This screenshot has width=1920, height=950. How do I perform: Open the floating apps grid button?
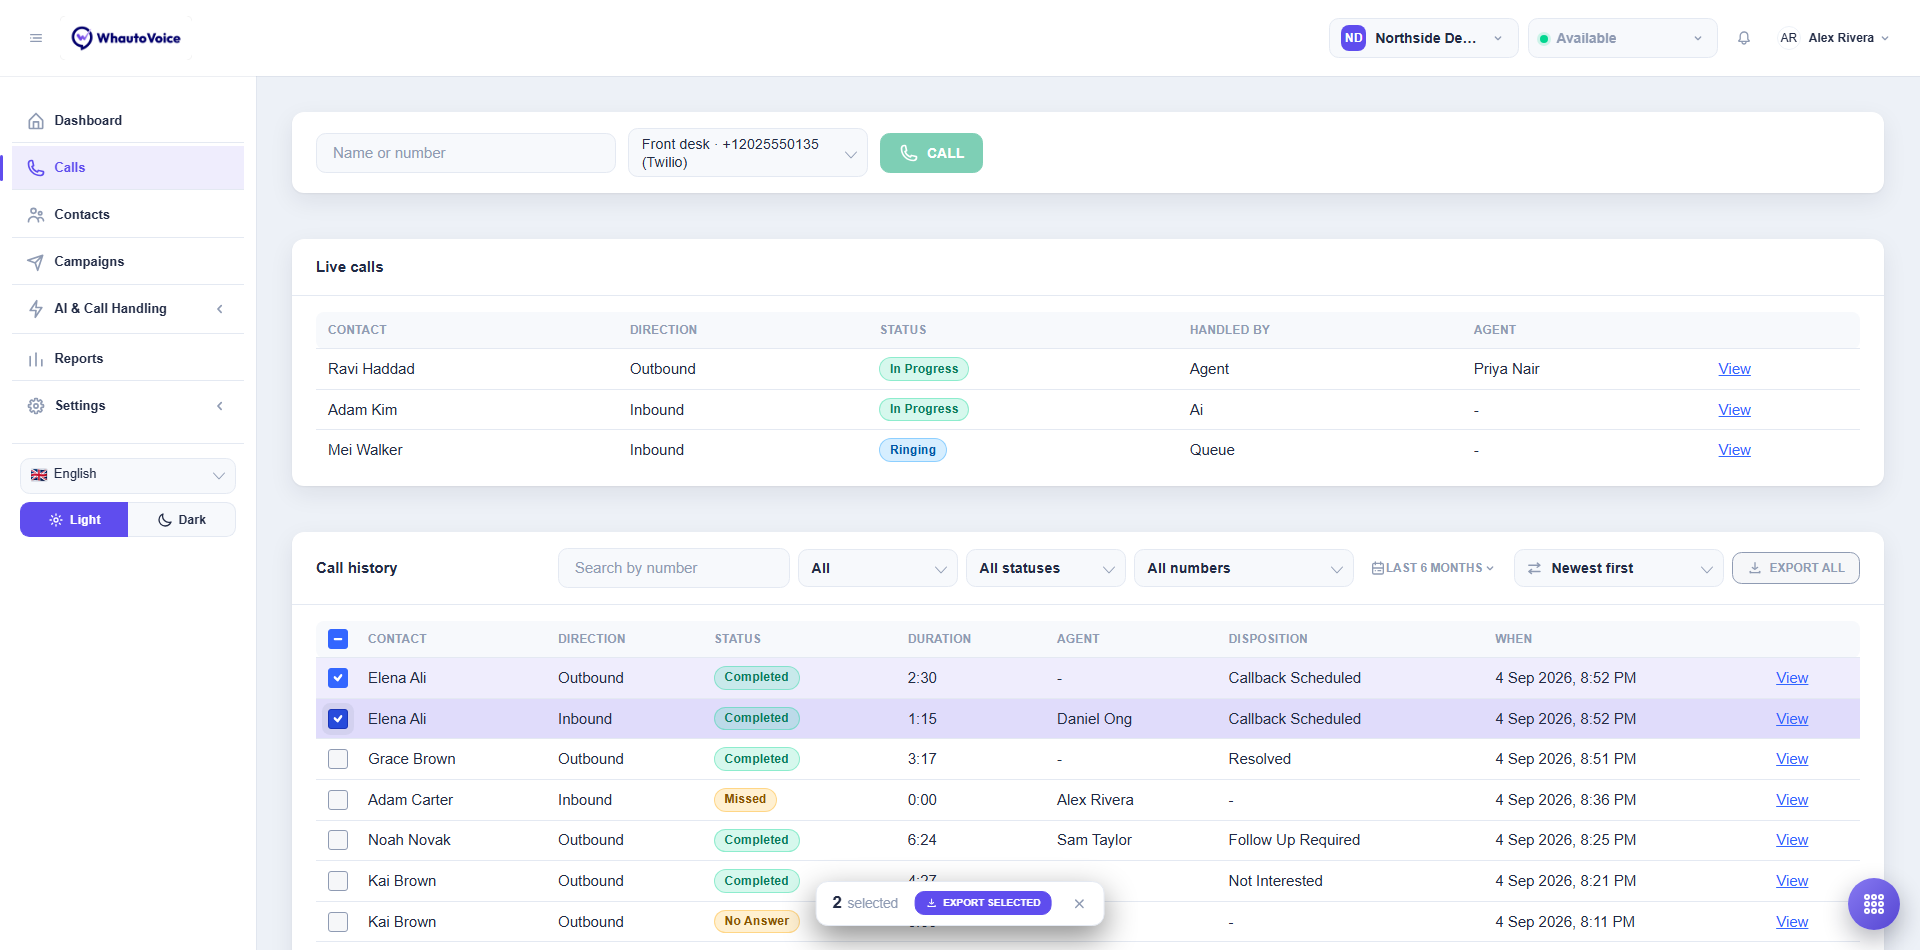(1874, 904)
